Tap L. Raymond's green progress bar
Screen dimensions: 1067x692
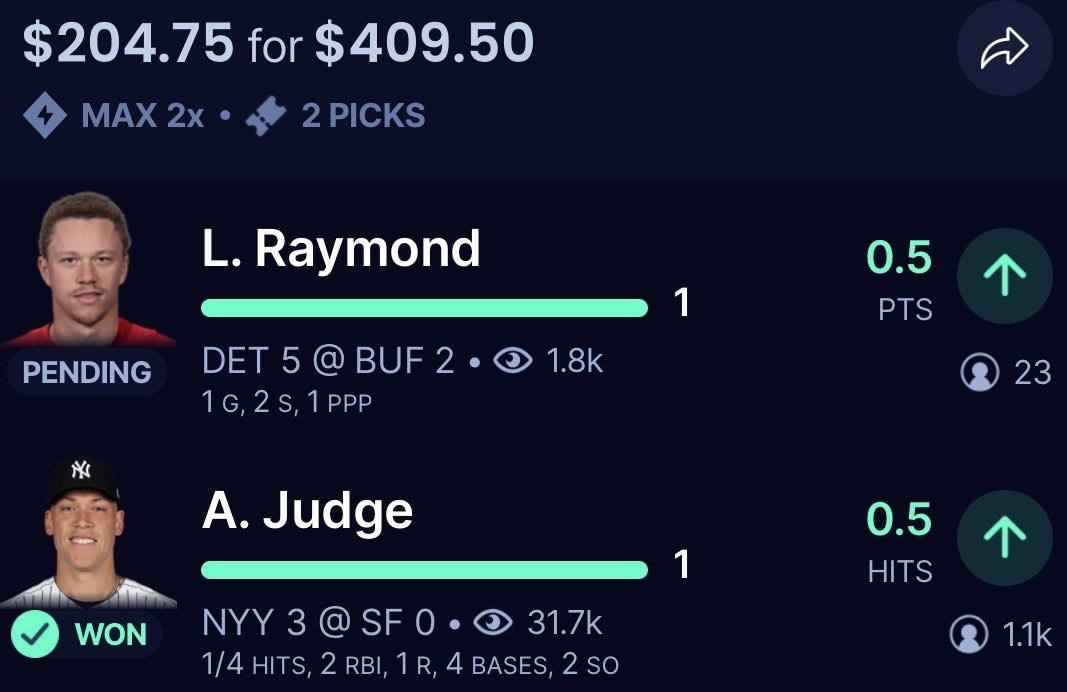(424, 307)
